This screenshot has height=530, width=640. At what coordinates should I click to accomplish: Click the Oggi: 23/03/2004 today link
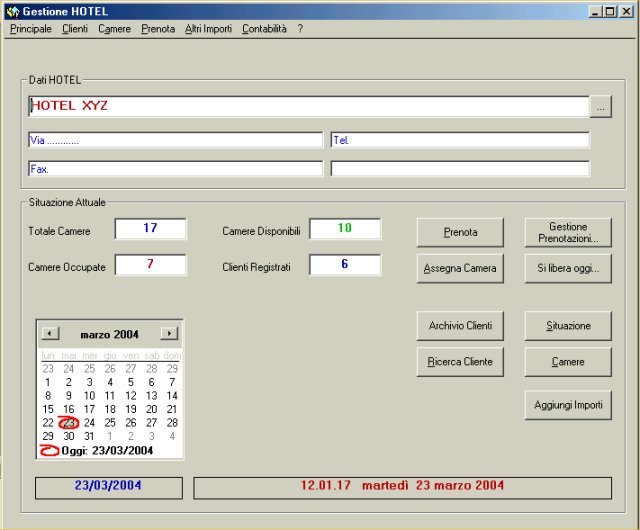point(106,451)
